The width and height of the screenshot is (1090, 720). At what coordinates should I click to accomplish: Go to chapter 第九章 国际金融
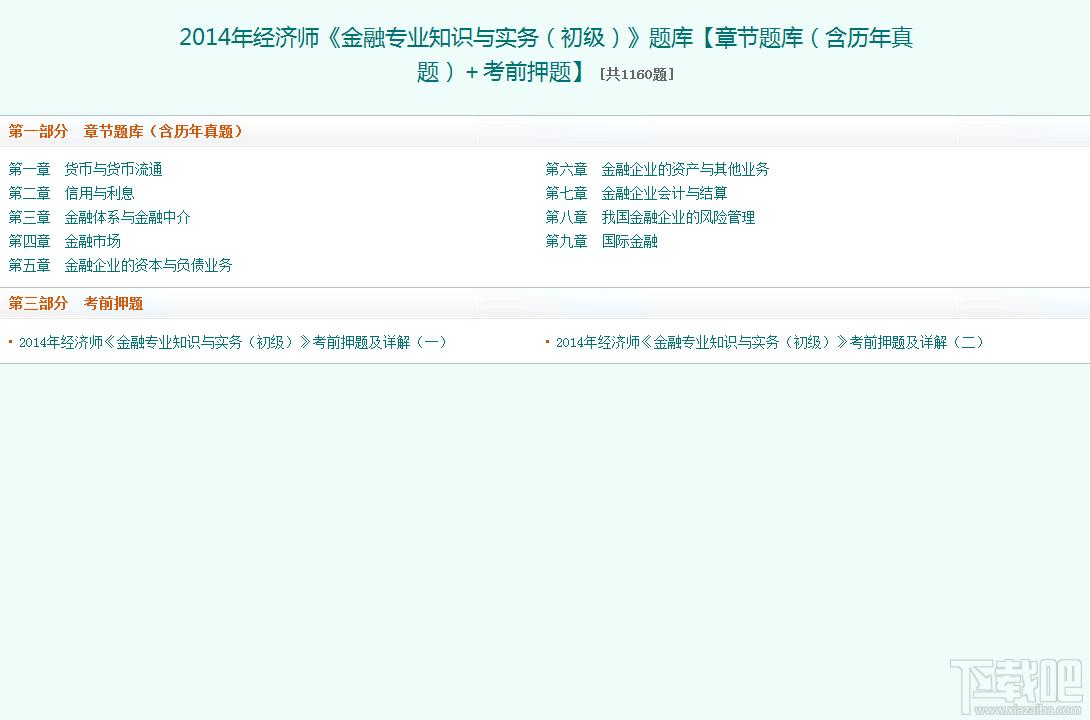coord(601,241)
